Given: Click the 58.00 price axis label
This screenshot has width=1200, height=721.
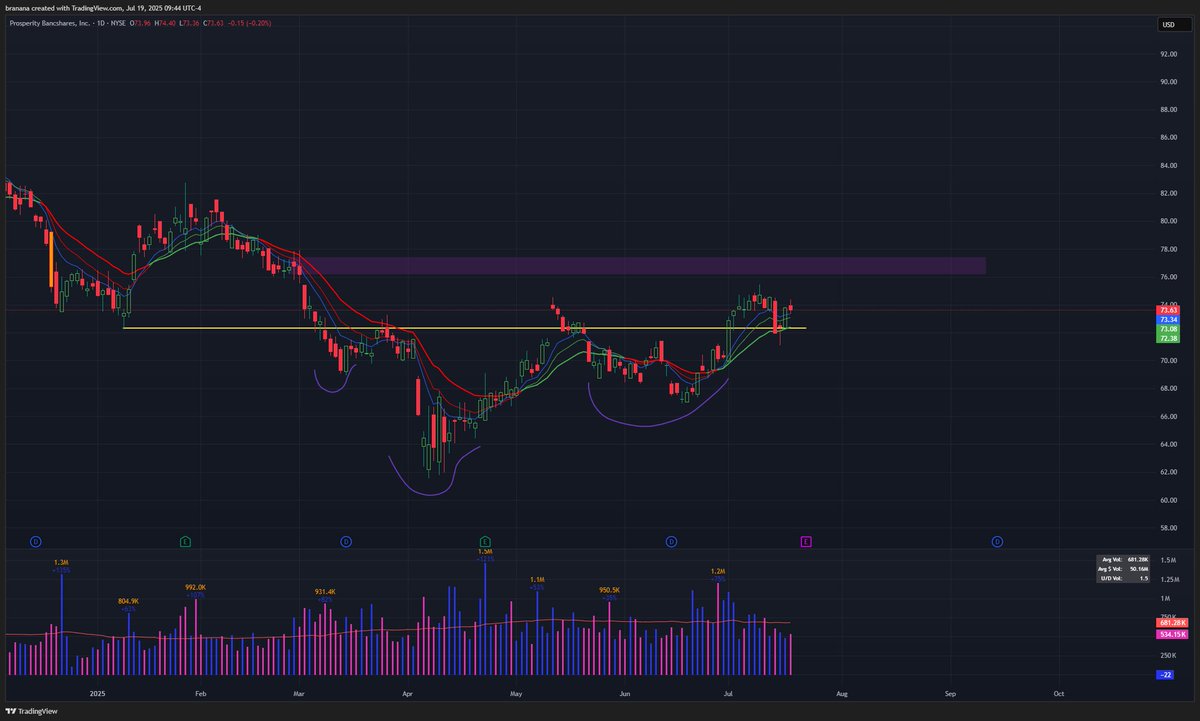Looking at the screenshot, I should (1168, 527).
